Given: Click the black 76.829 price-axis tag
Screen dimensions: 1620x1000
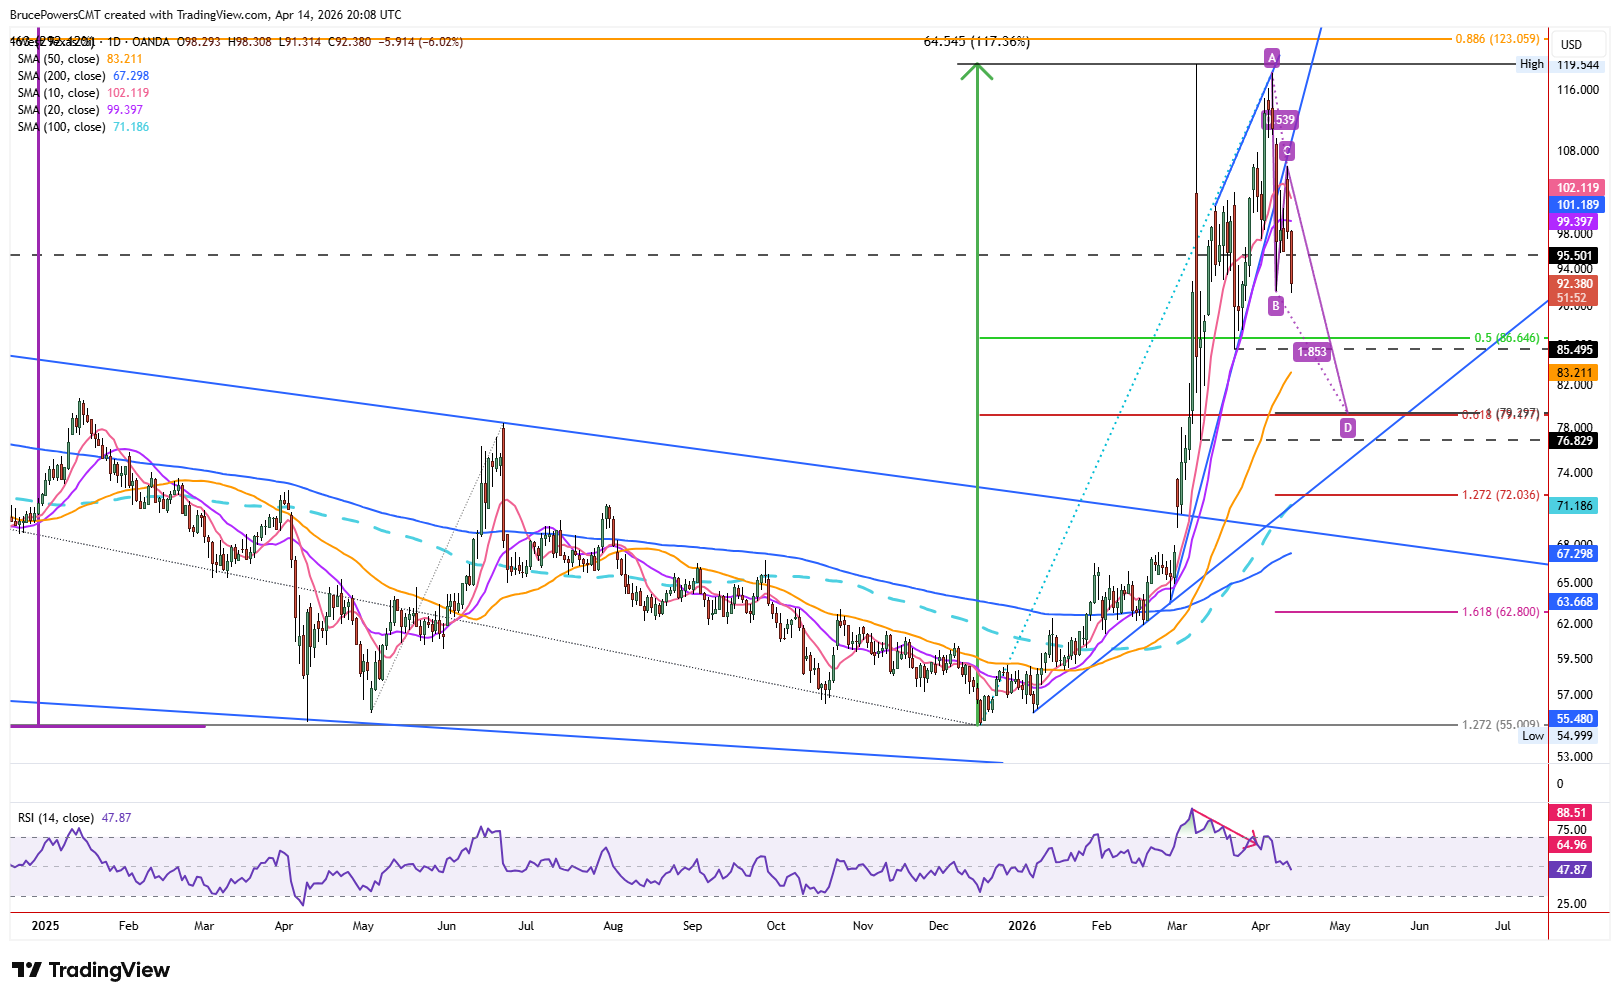Looking at the screenshot, I should point(1574,441).
